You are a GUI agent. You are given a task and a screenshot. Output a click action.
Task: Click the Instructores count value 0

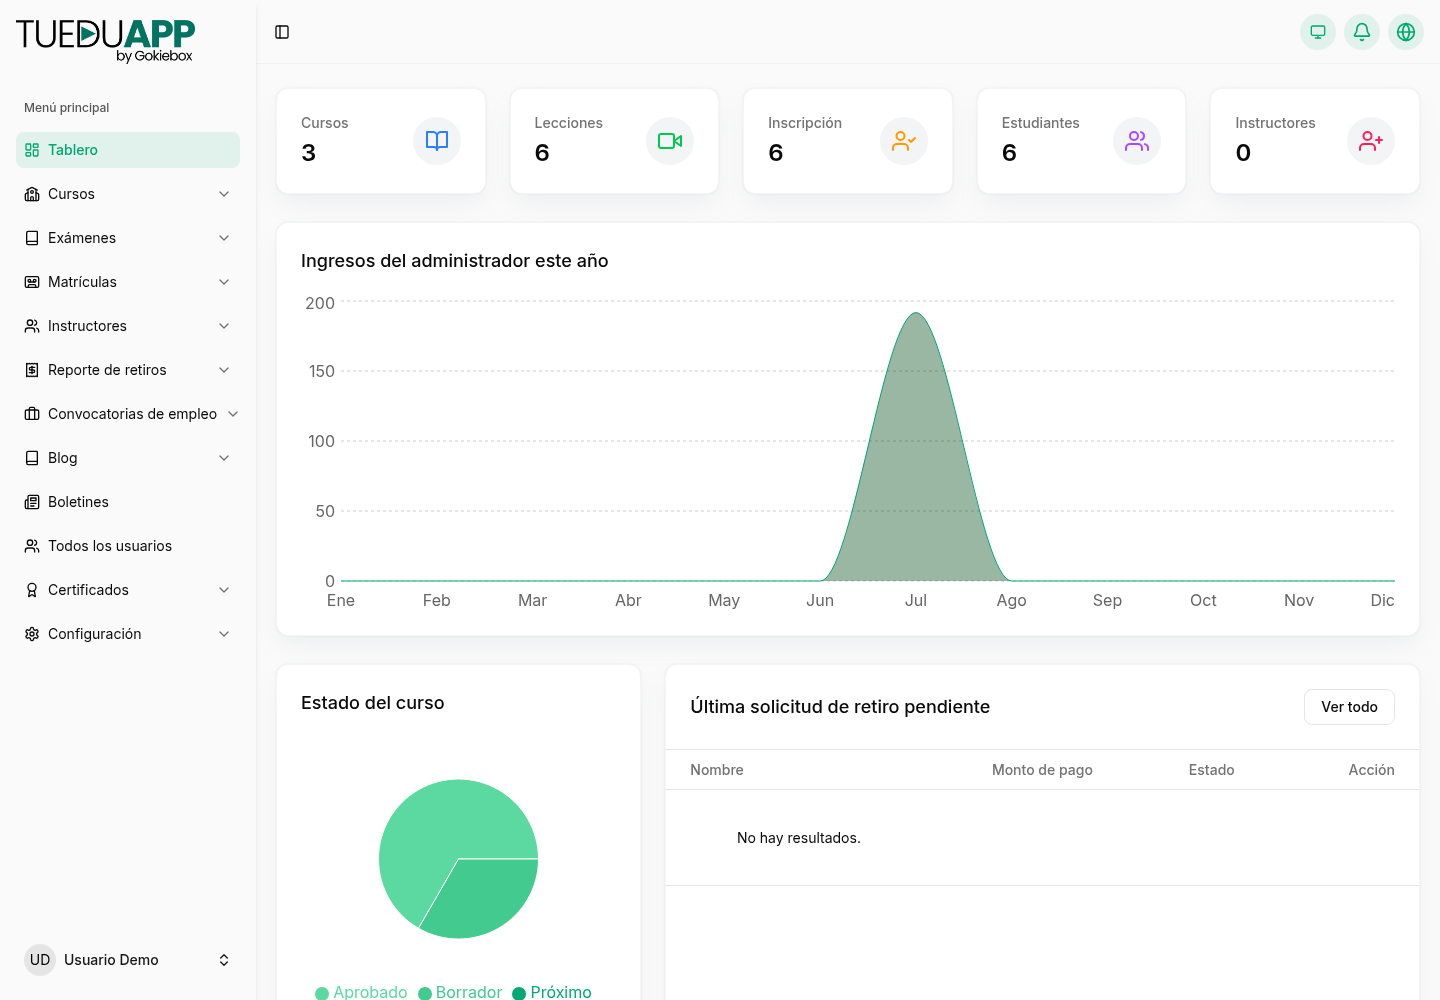(x=1243, y=153)
